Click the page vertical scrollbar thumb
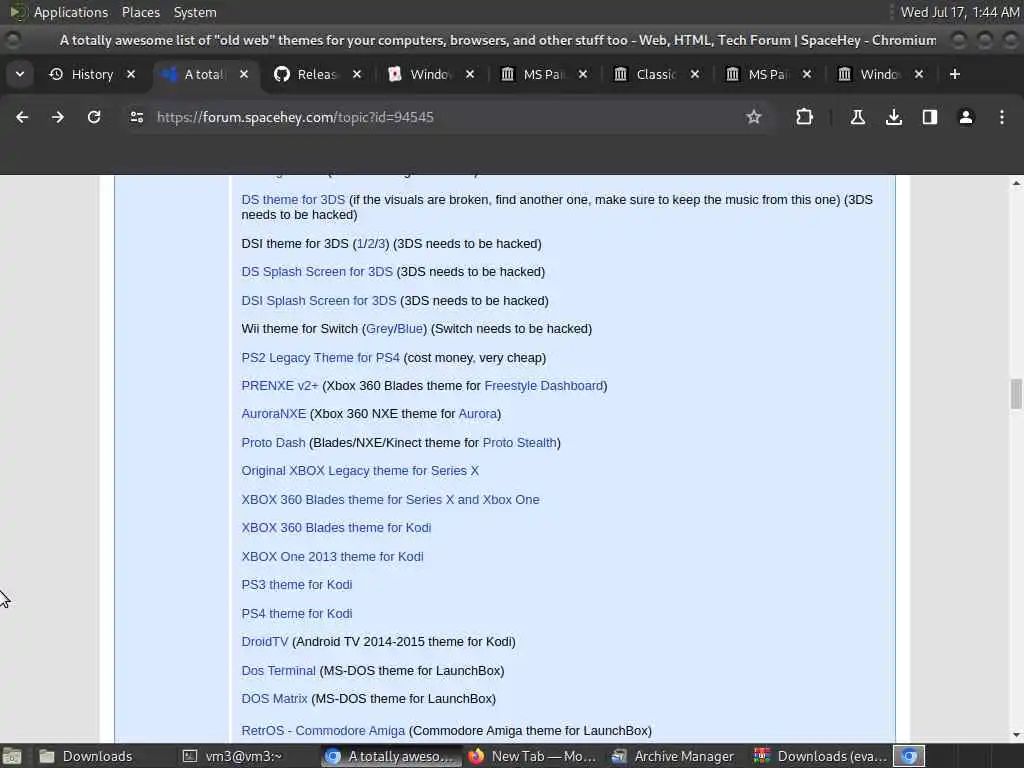The width and height of the screenshot is (1024, 768). [x=1016, y=393]
